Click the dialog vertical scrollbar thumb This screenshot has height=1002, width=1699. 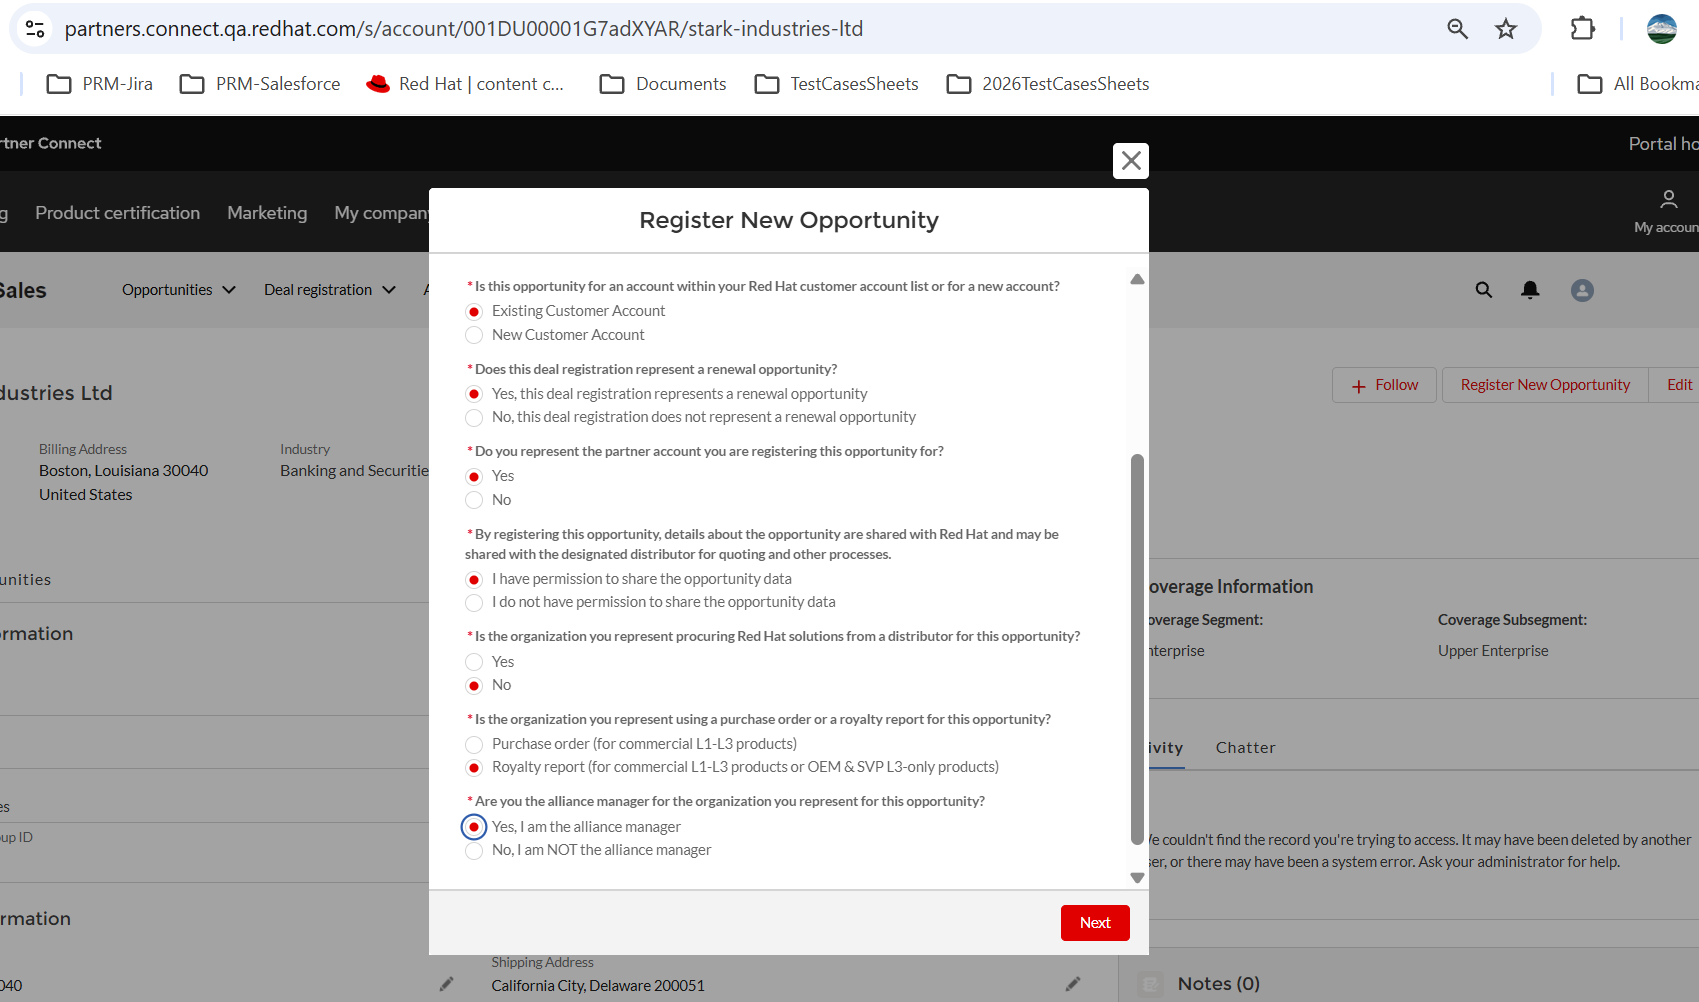[1137, 650]
